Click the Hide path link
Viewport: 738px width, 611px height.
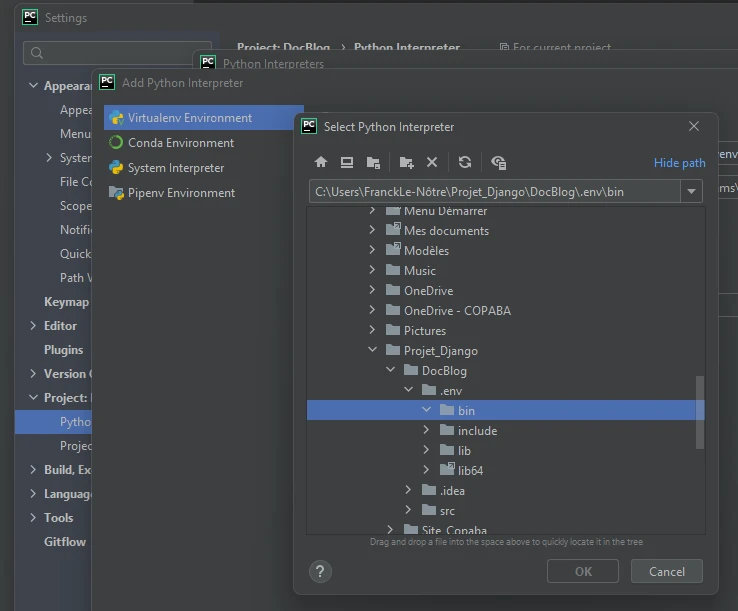[x=679, y=163]
